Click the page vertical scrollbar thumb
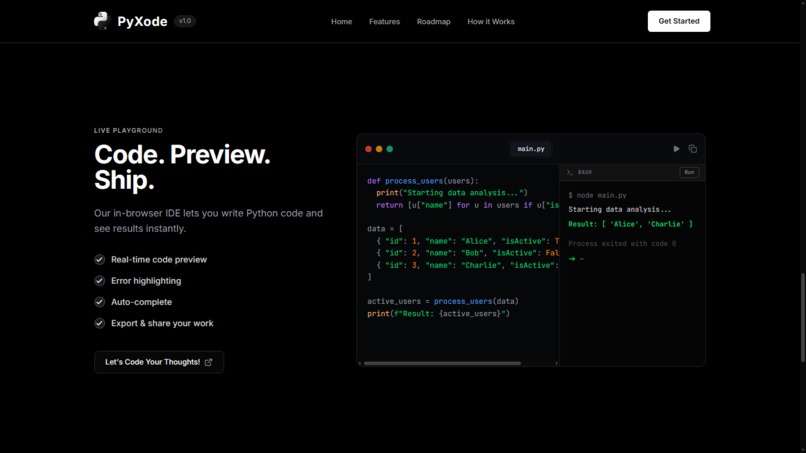 point(802,318)
